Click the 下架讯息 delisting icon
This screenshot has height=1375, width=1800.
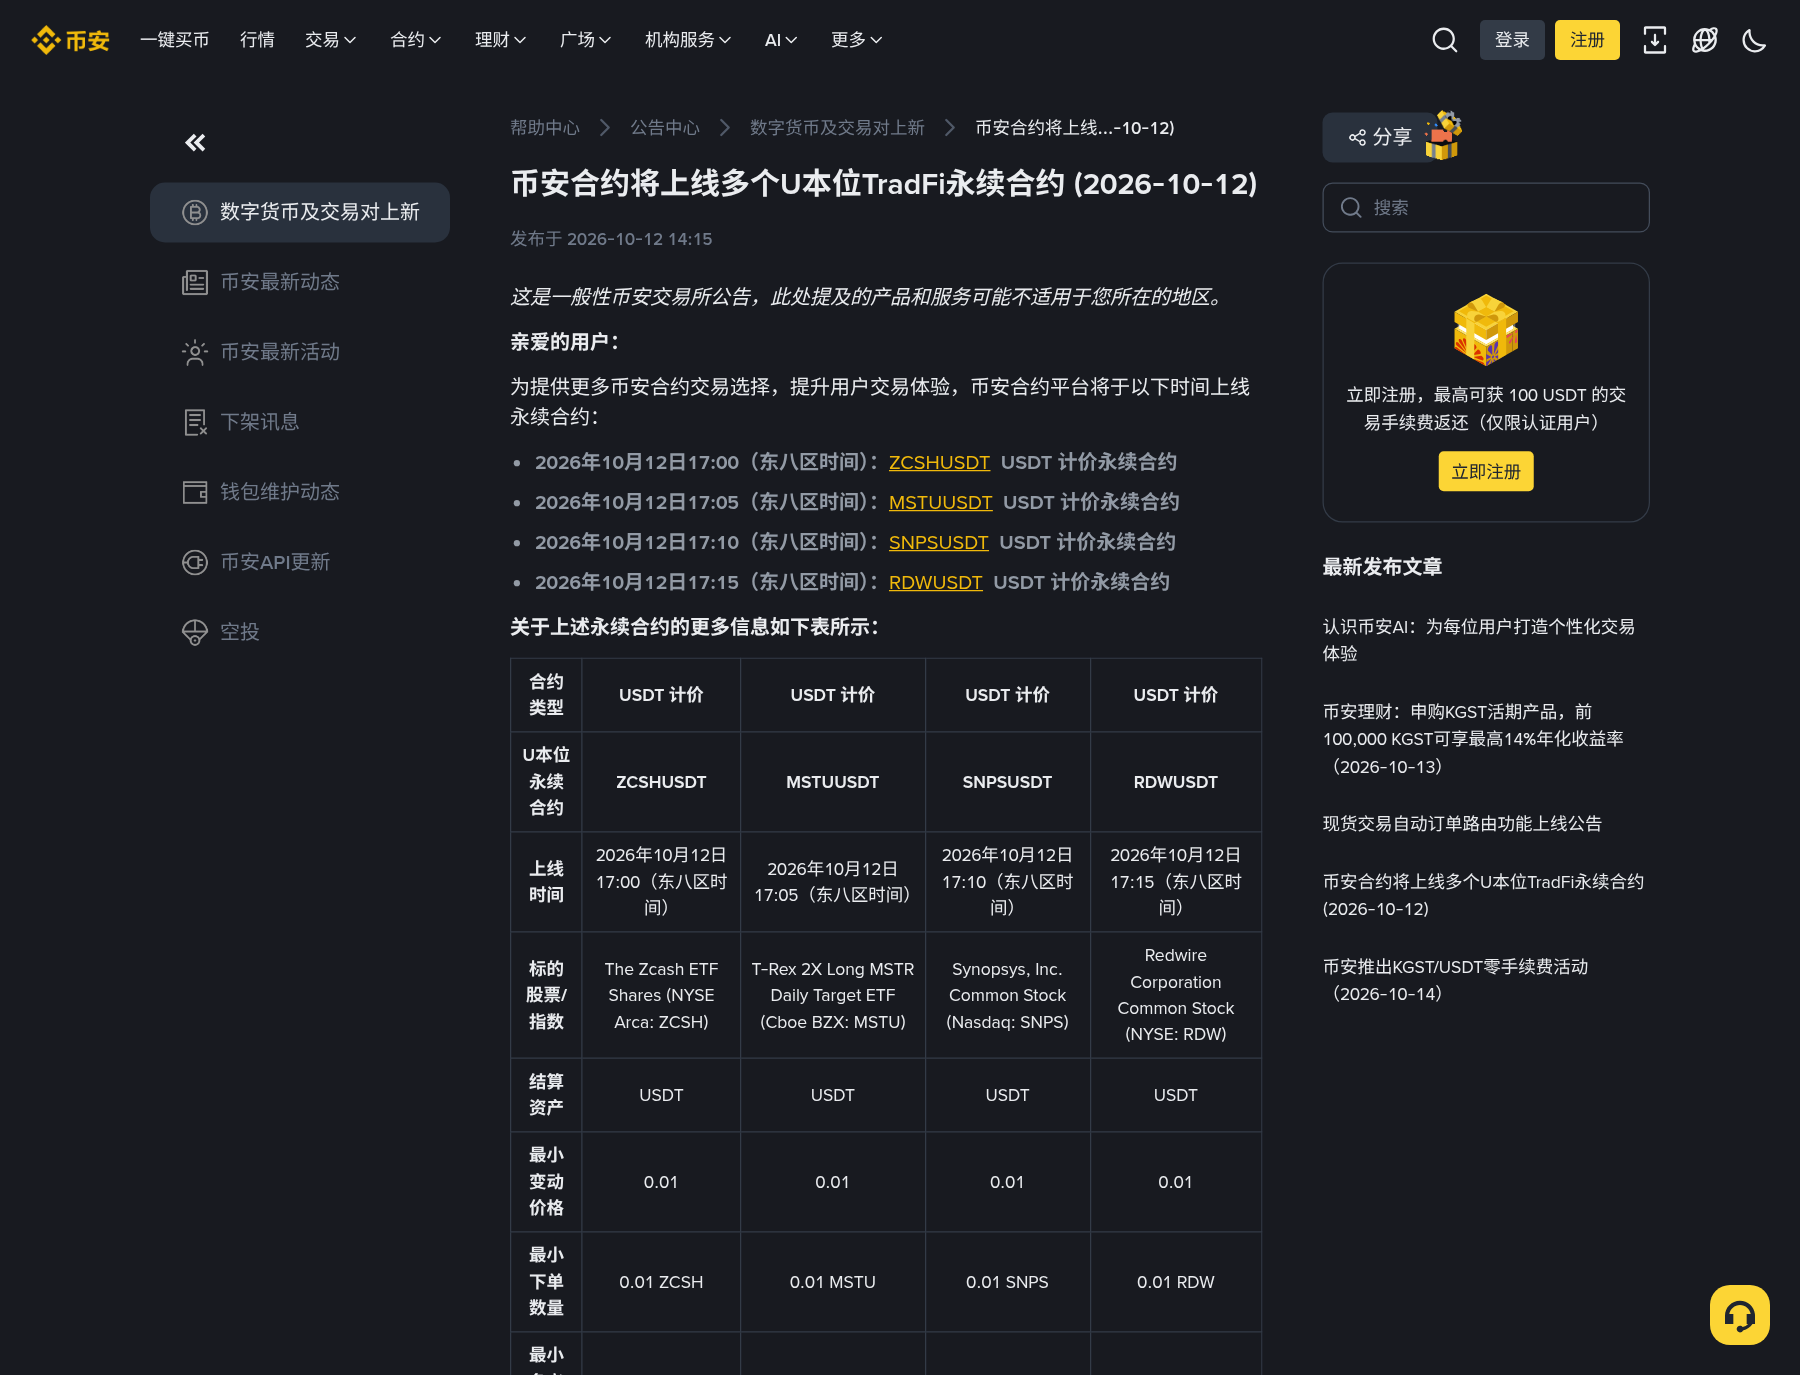point(195,422)
